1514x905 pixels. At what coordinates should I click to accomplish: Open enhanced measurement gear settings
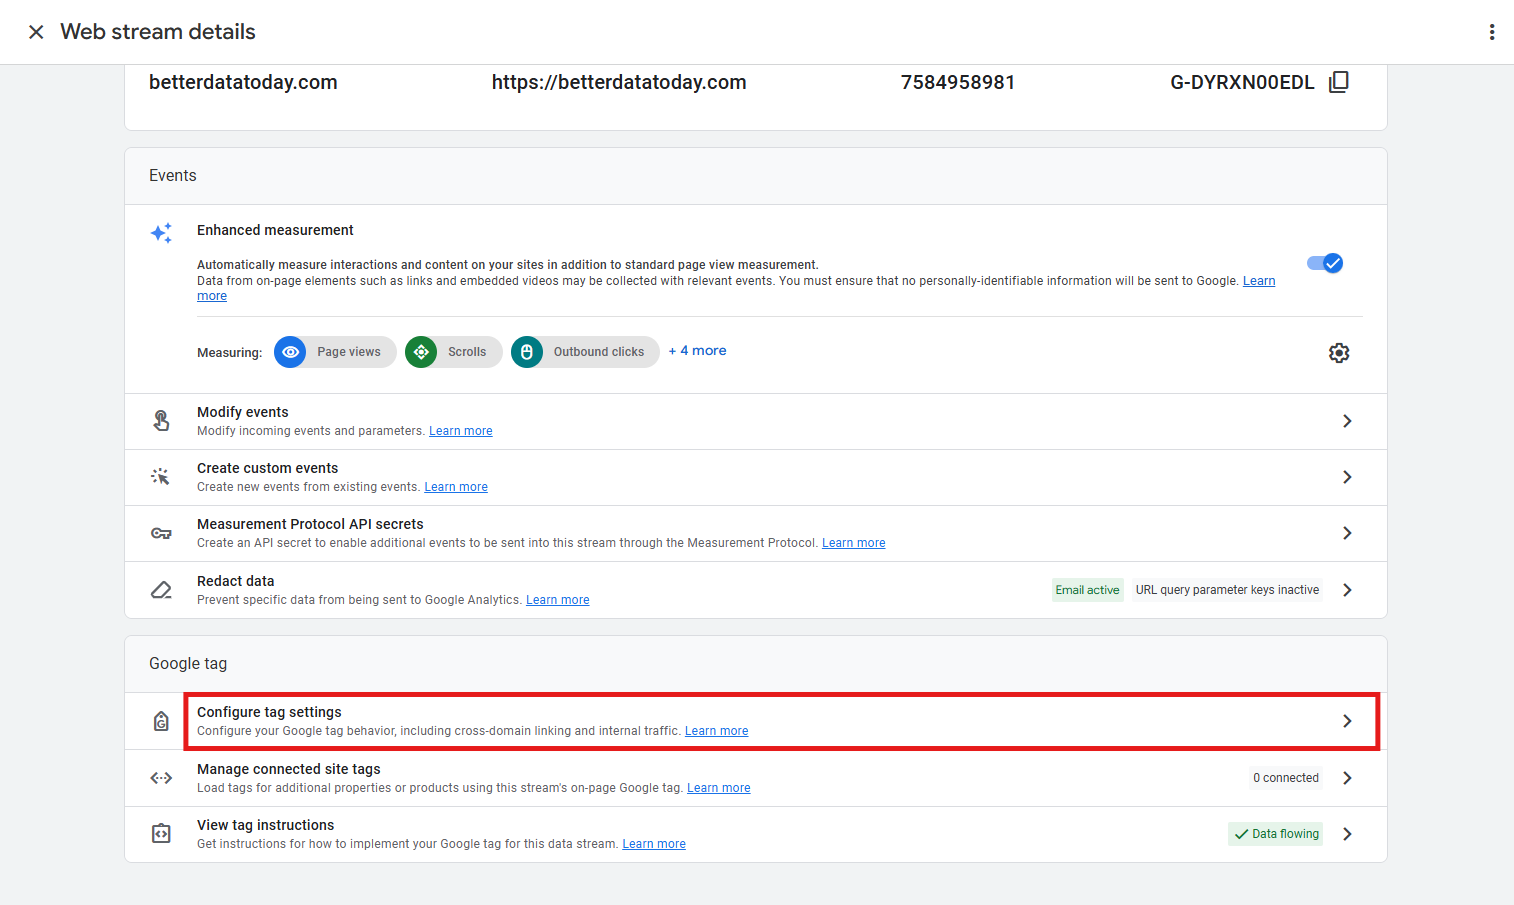click(1339, 353)
